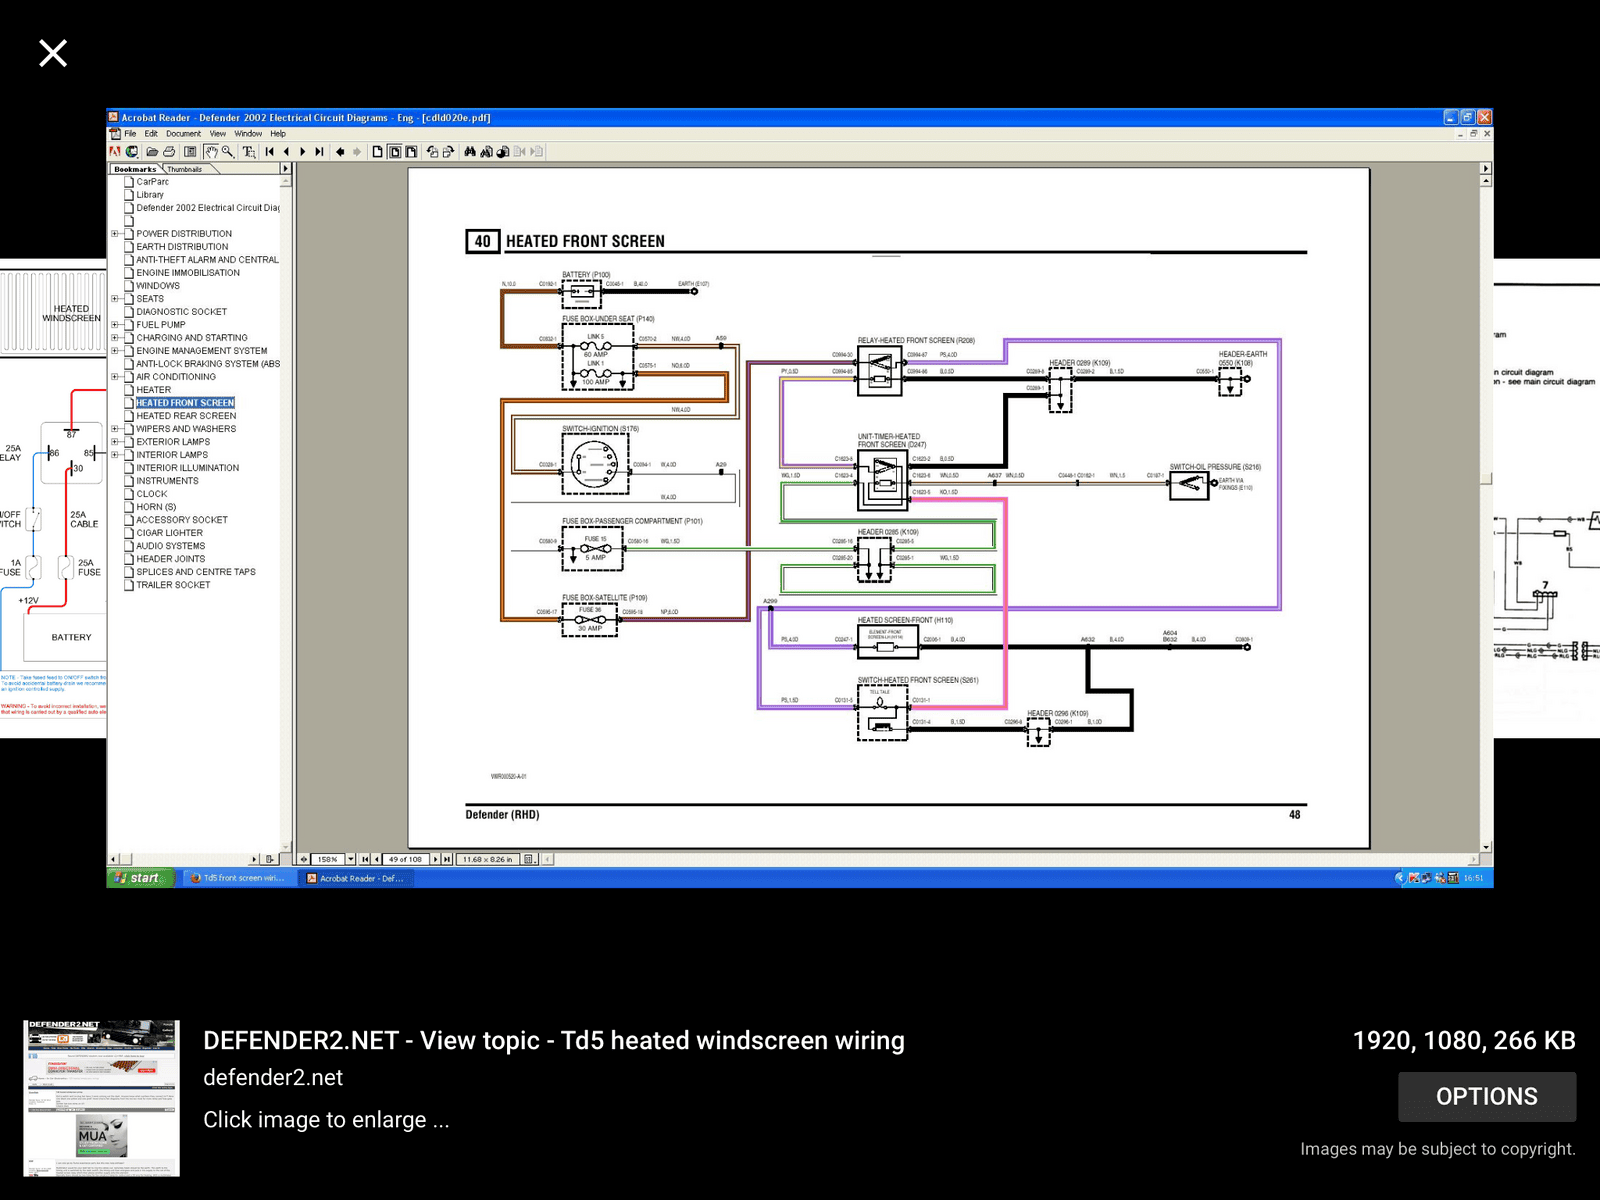
Task: Click the globe web icon in toolbar
Action: (x=132, y=152)
